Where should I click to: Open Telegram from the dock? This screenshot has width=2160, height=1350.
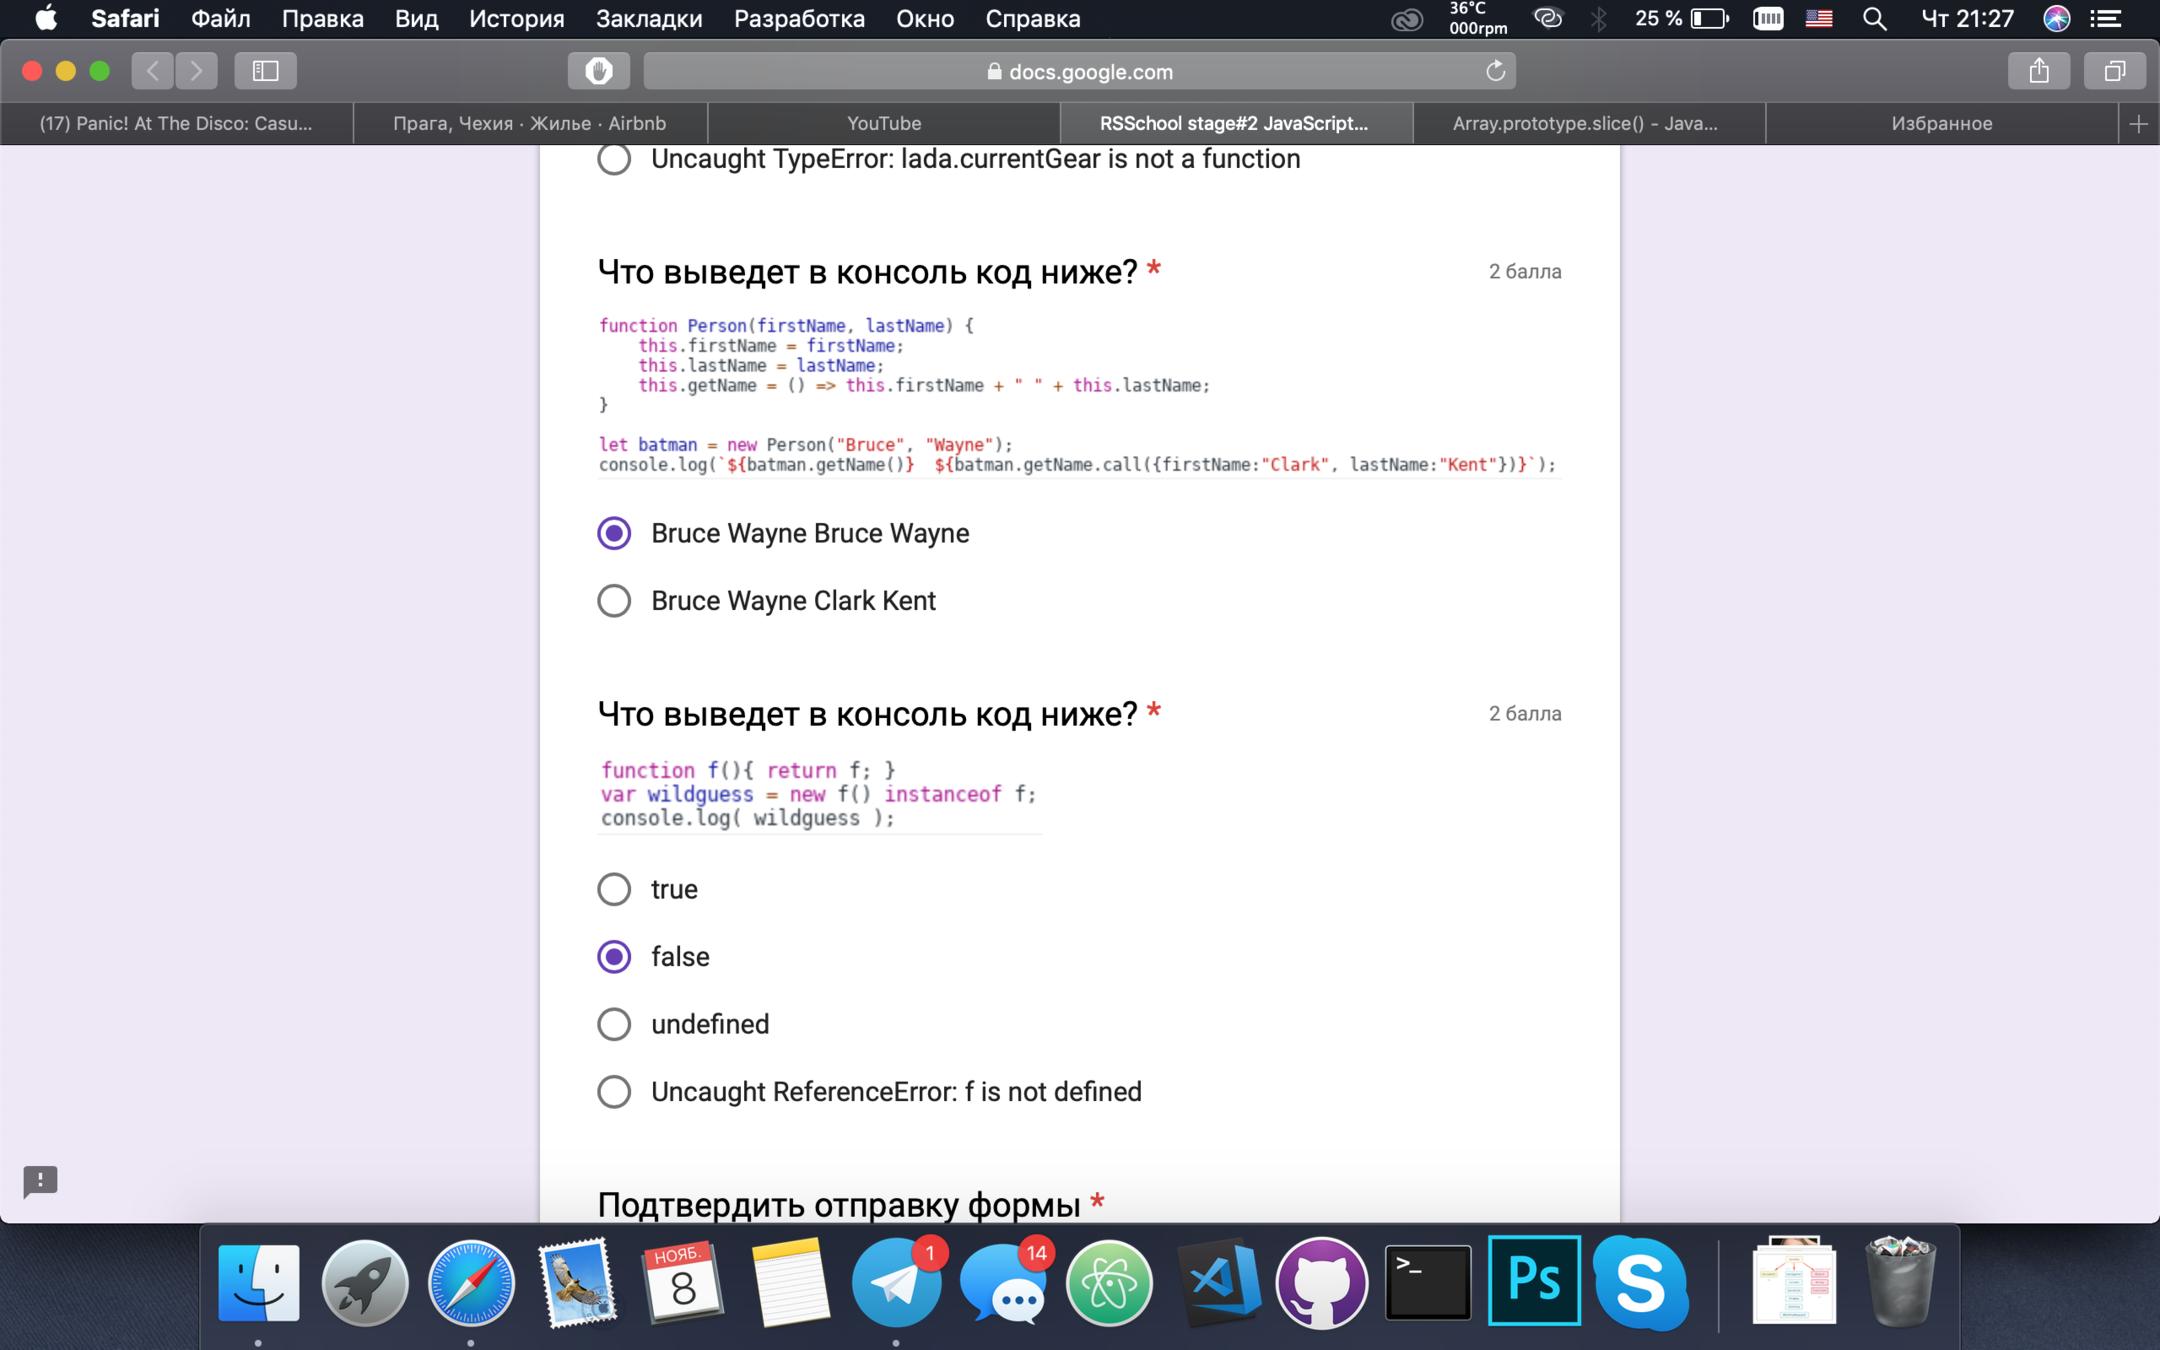pyautogui.click(x=896, y=1283)
